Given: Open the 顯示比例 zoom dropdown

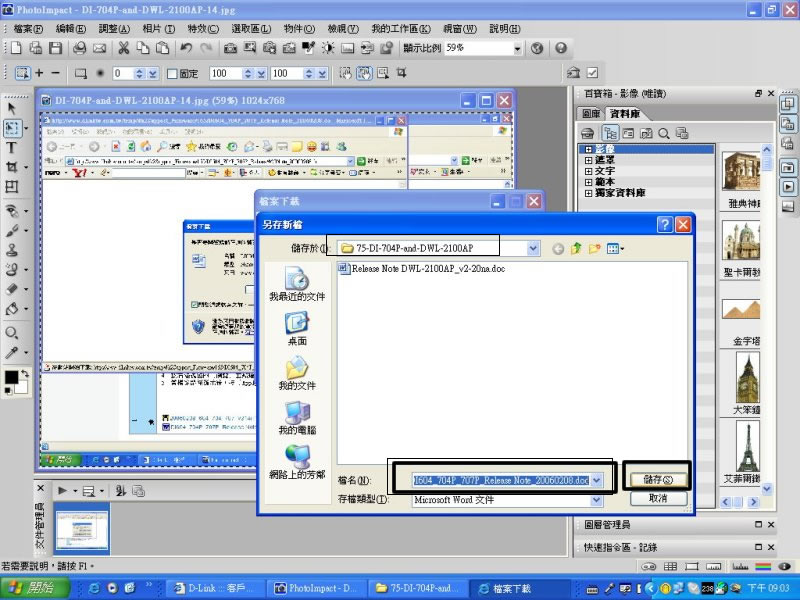Looking at the screenshot, I should pyautogui.click(x=517, y=48).
